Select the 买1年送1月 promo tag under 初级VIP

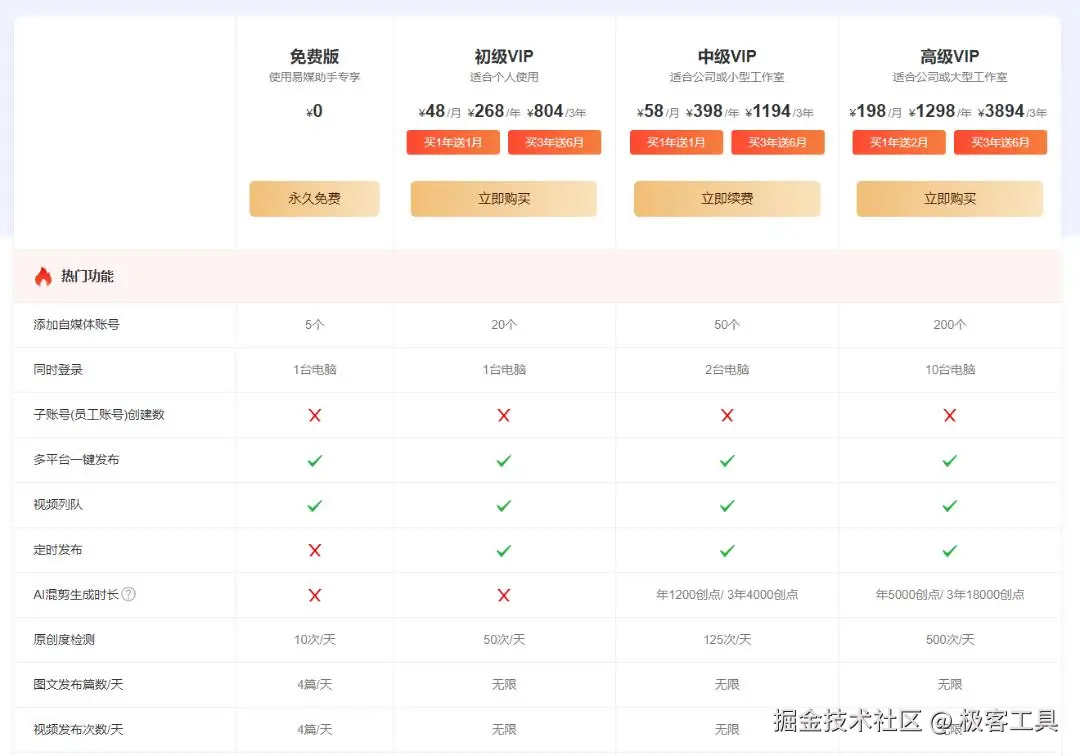tap(452, 142)
